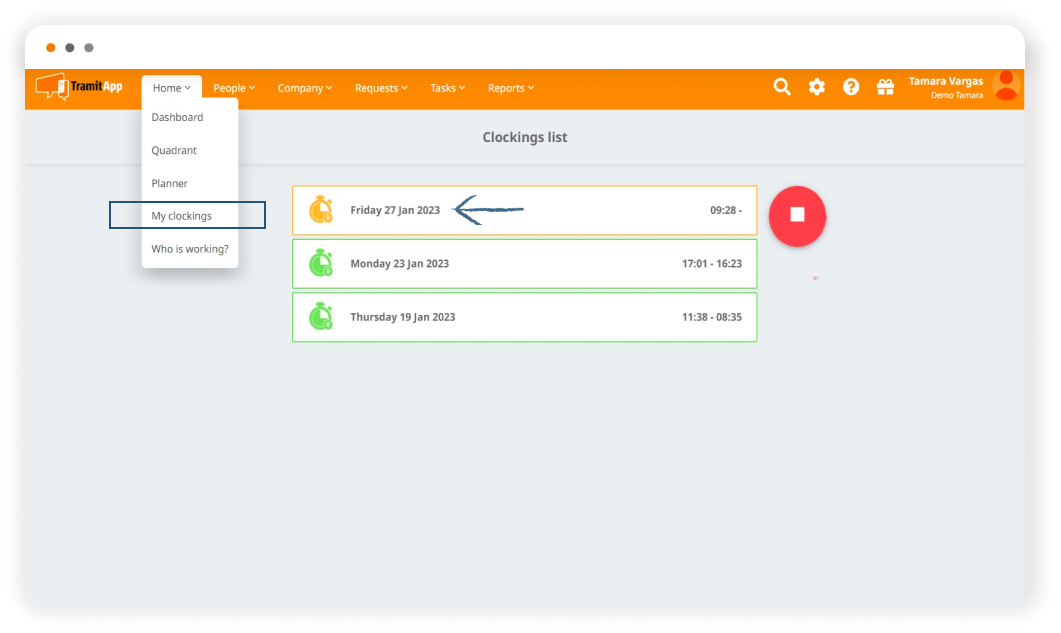Select Who is working? menu item
This screenshot has height=633, width=1061.
pos(190,249)
